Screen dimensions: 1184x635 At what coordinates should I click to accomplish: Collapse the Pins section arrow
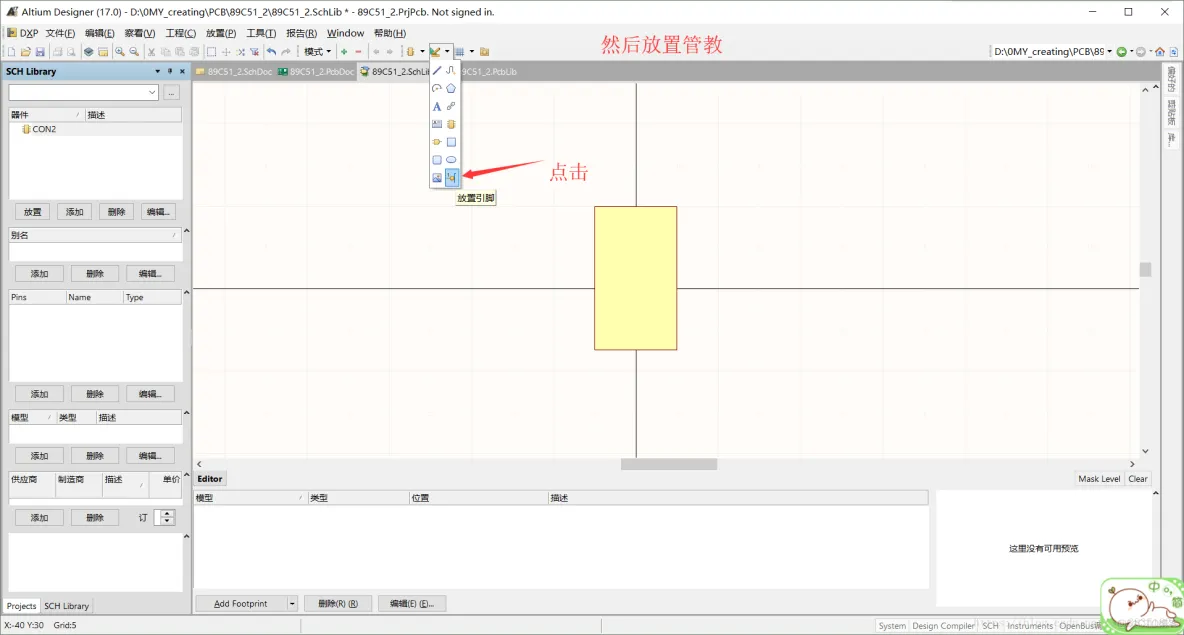pyautogui.click(x=187, y=293)
